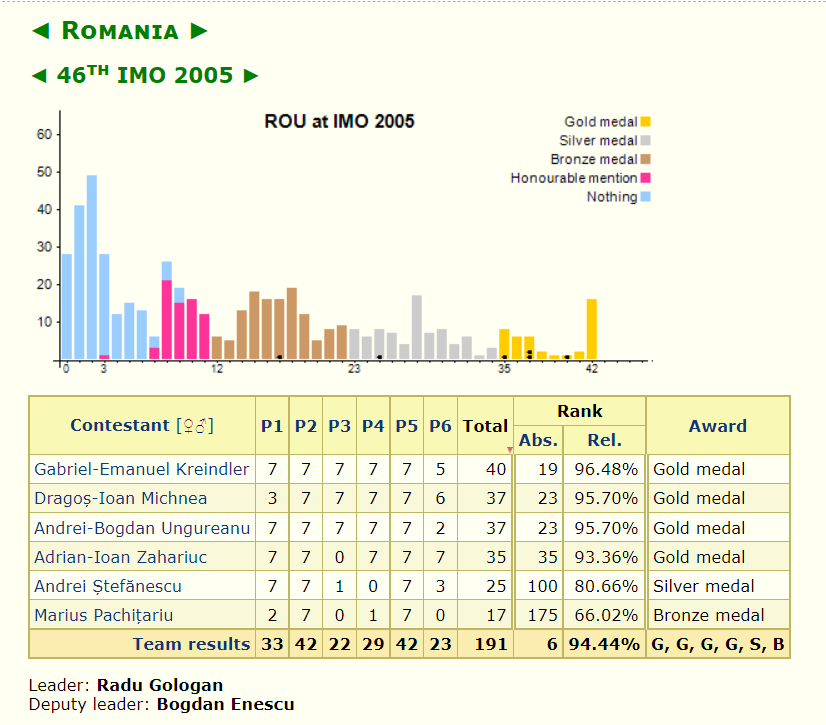Select Kreindler's P6 score 5
This screenshot has height=725, width=826.
click(440, 469)
